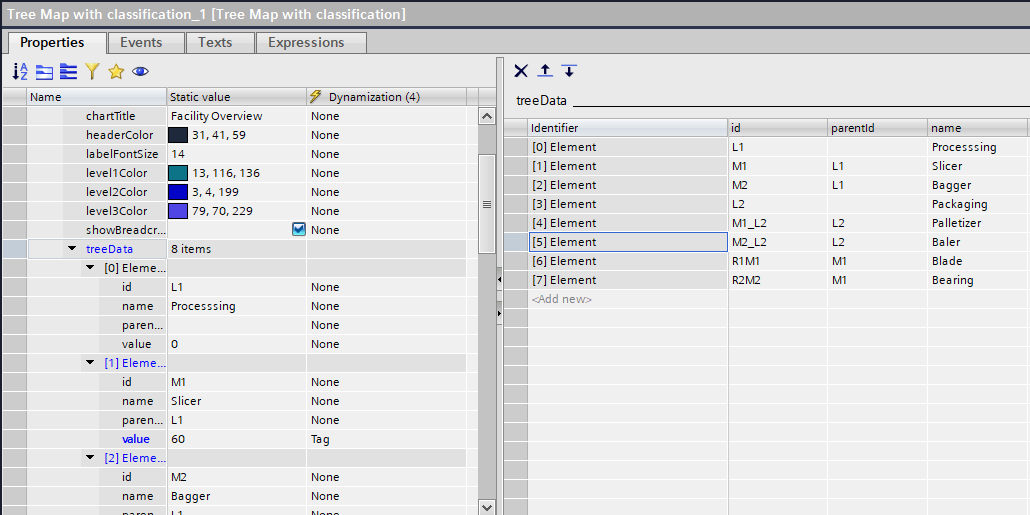Click the Identifier column header
This screenshot has width=1030, height=515.
[628, 128]
